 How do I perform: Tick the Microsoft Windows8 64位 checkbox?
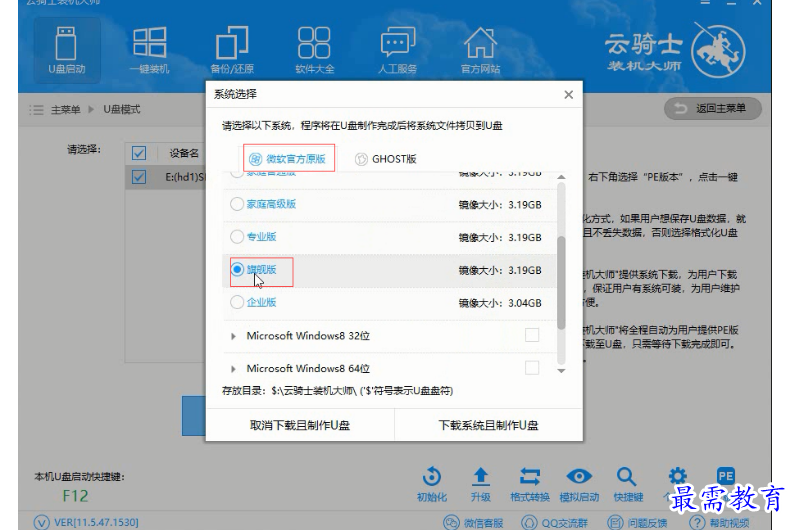click(532, 368)
